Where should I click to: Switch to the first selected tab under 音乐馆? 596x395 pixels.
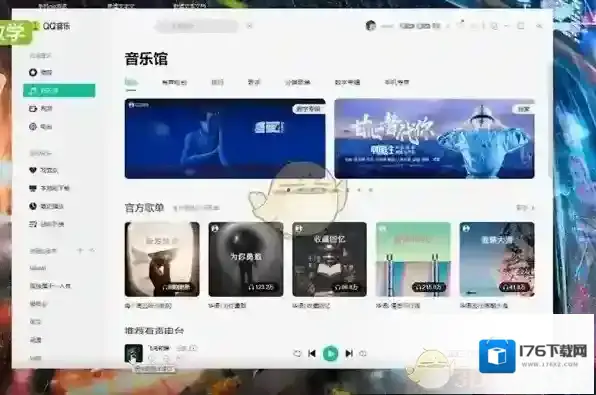(x=131, y=82)
